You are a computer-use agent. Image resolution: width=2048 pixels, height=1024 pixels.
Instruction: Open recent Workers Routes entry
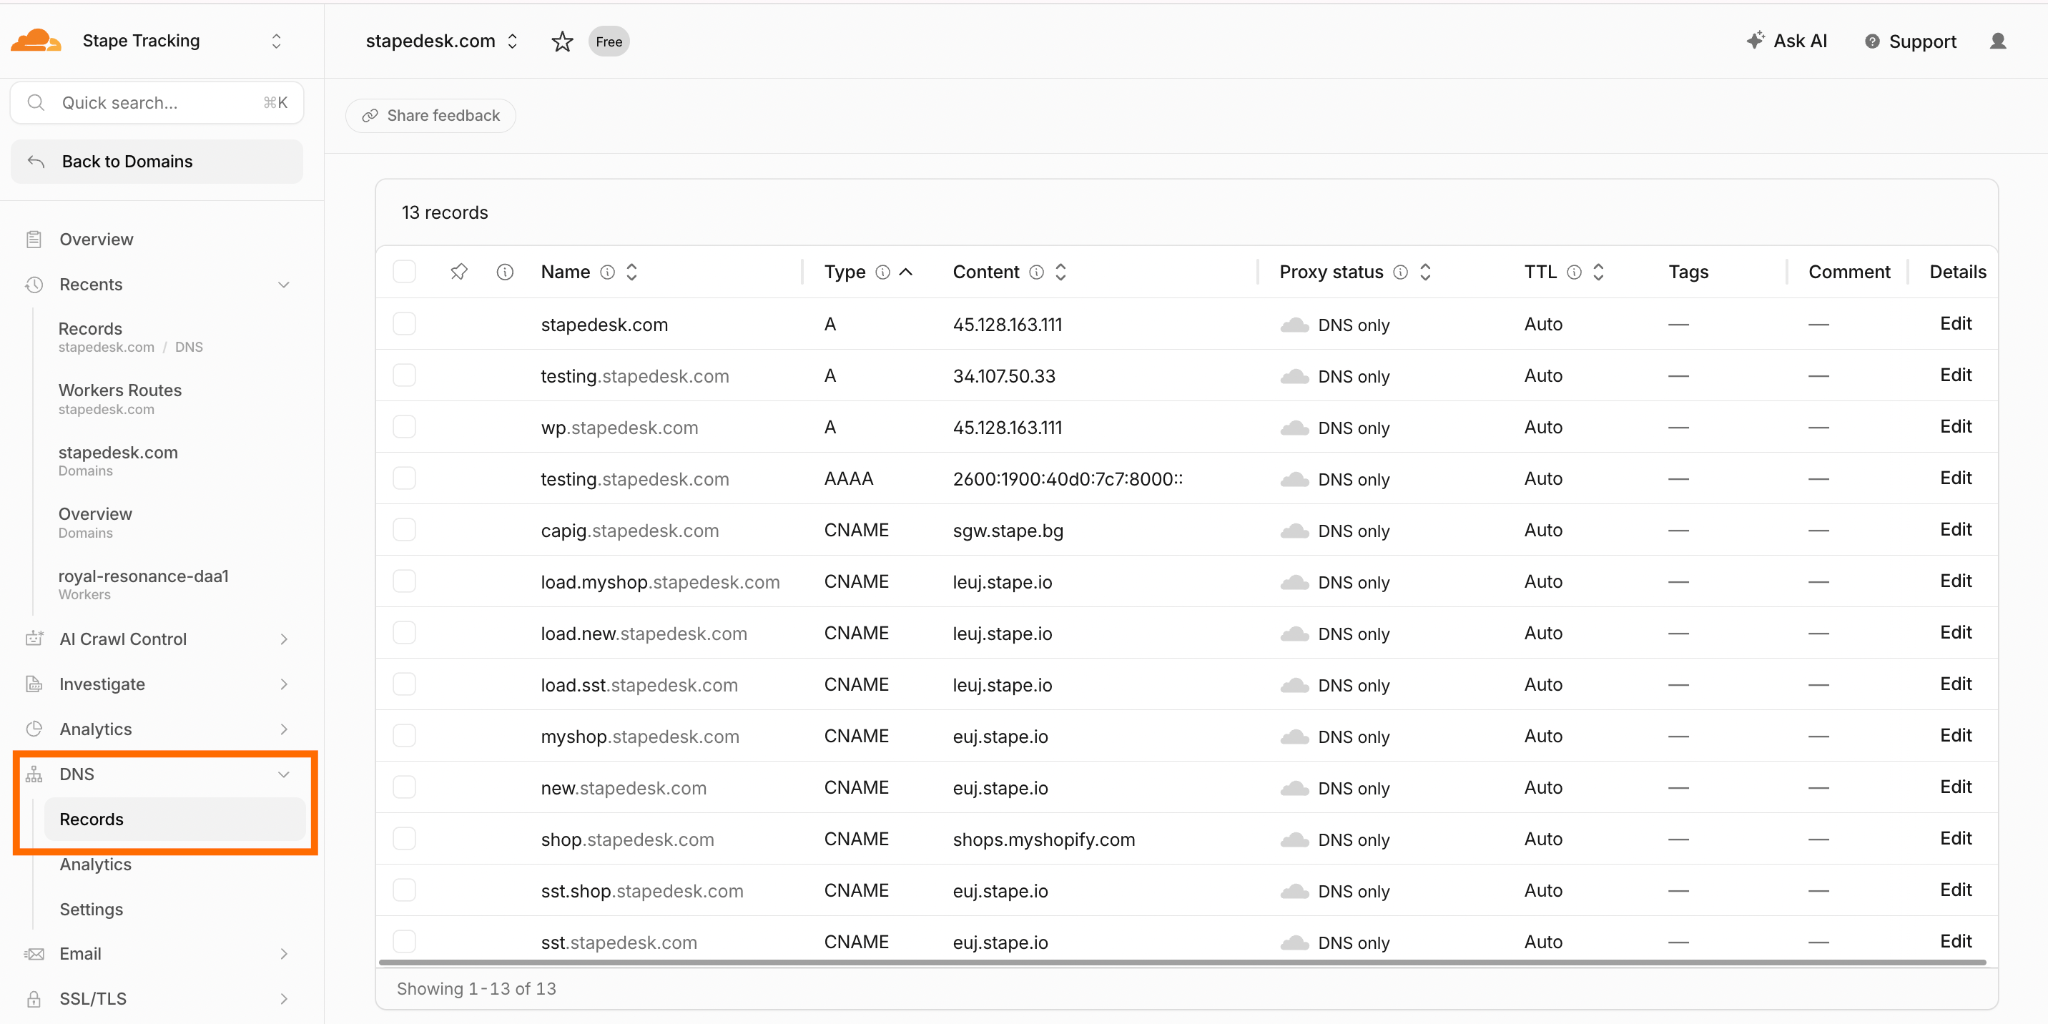pos(120,398)
